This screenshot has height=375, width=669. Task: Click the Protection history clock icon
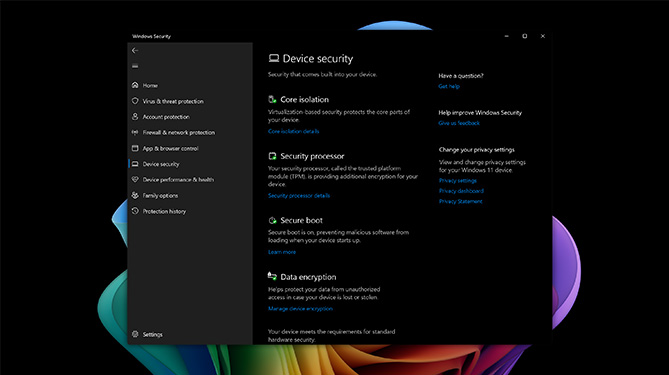tap(135, 211)
